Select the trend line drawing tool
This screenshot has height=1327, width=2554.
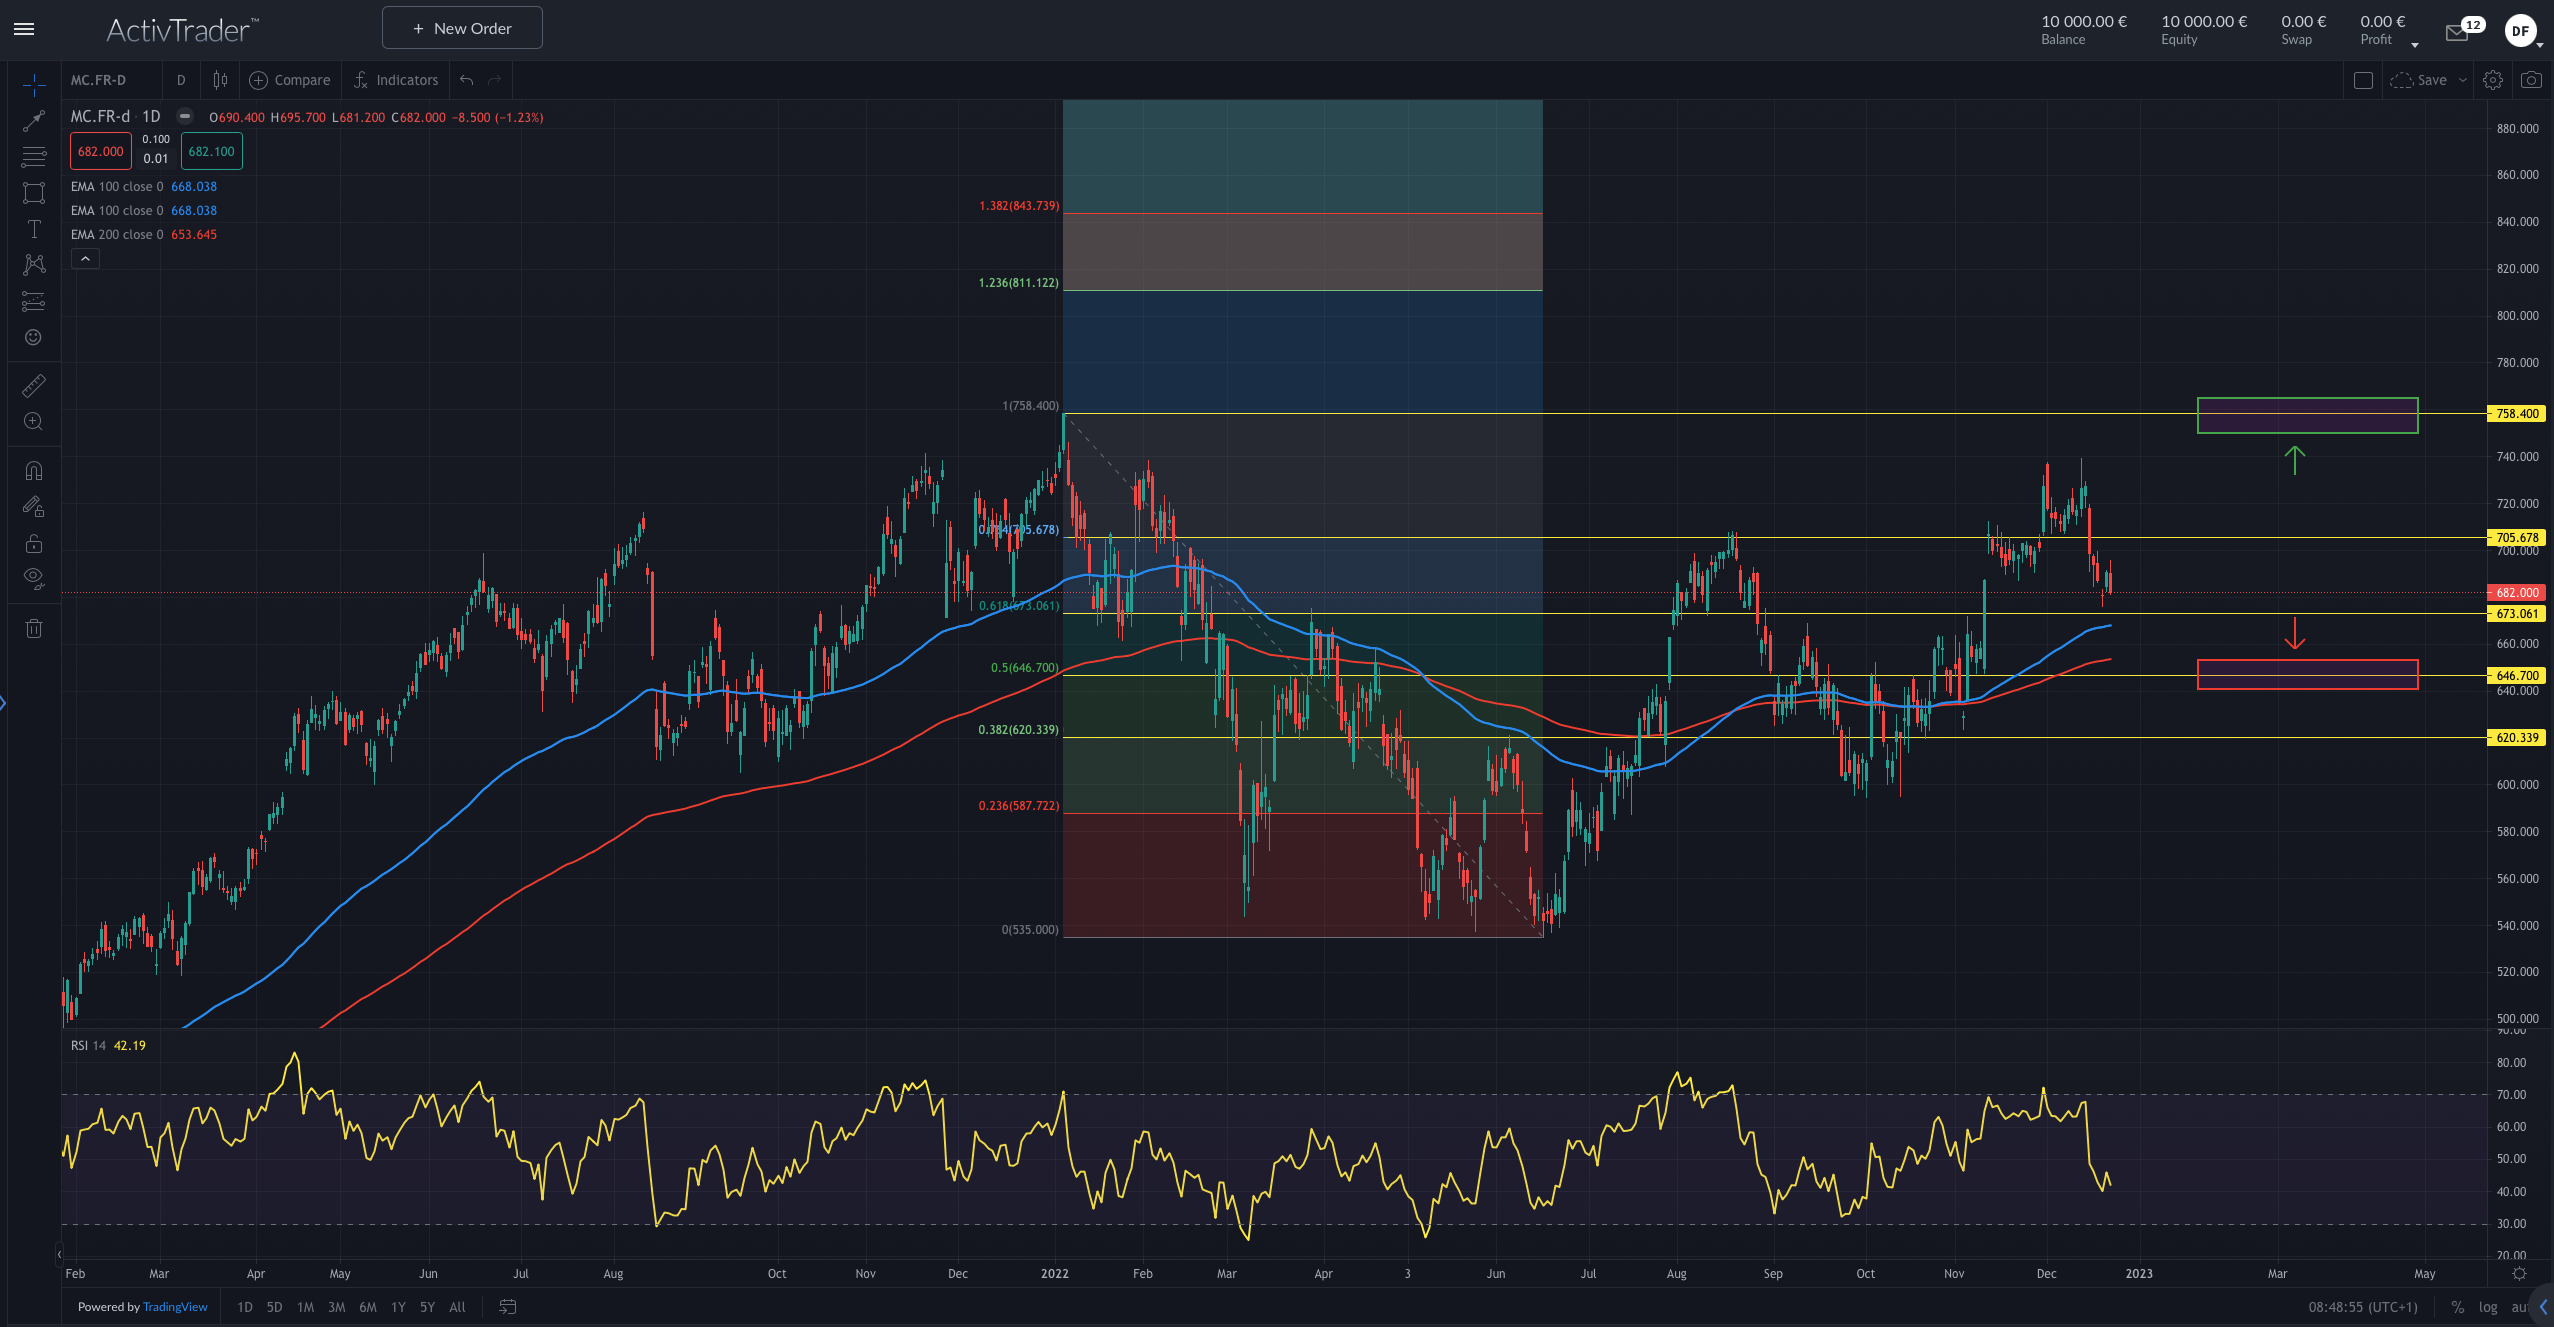pyautogui.click(x=34, y=121)
